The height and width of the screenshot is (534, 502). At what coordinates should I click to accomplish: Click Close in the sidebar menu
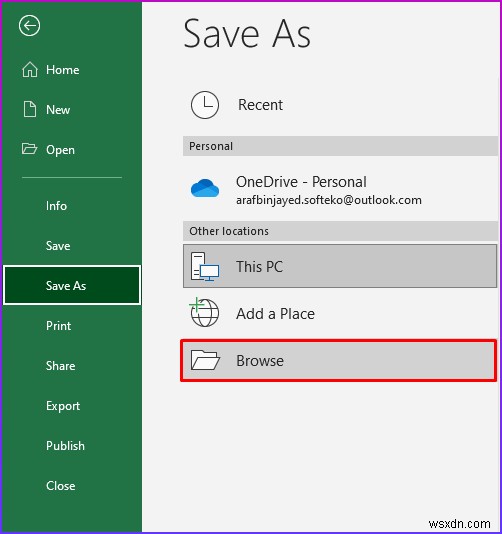tap(61, 485)
